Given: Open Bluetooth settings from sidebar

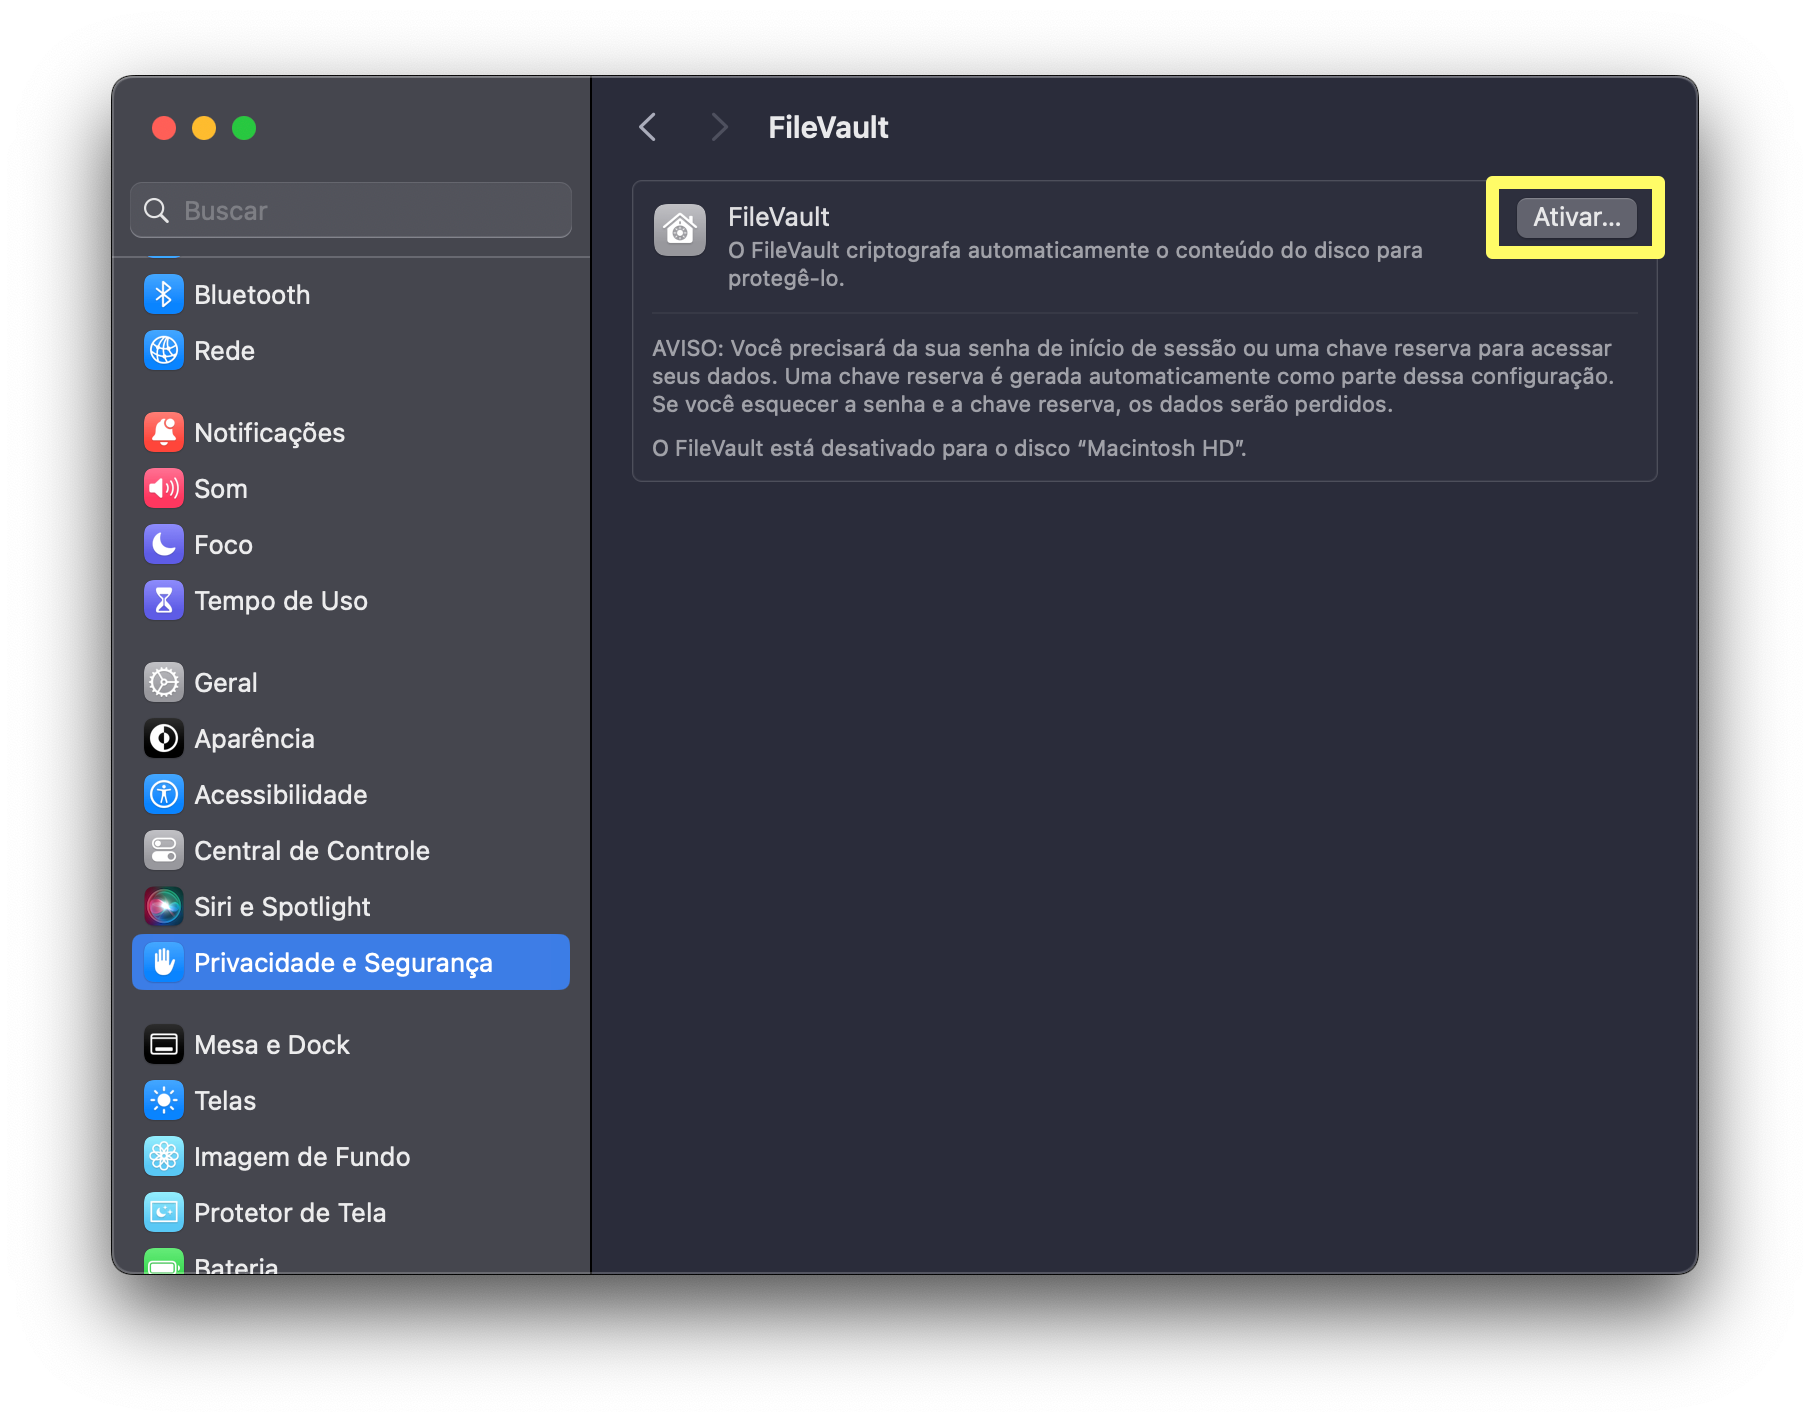Looking at the screenshot, I should (x=251, y=294).
